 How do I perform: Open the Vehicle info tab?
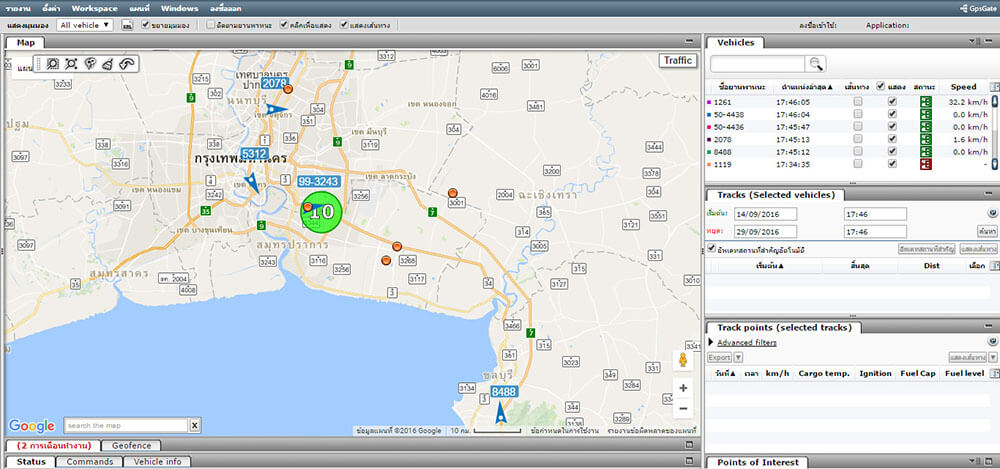(x=158, y=461)
